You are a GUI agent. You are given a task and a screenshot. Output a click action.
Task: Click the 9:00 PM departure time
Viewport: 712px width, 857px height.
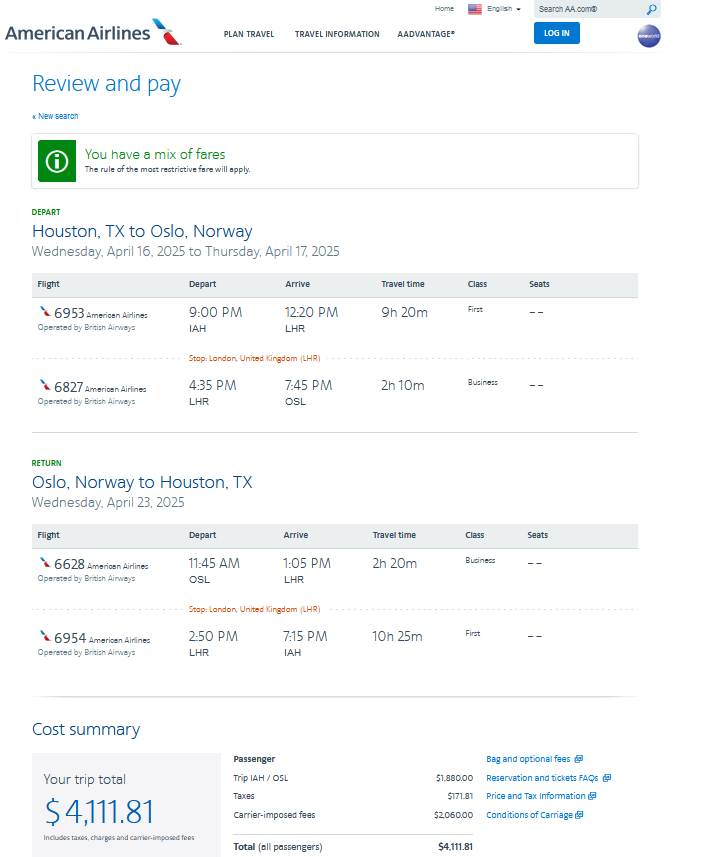tap(215, 312)
